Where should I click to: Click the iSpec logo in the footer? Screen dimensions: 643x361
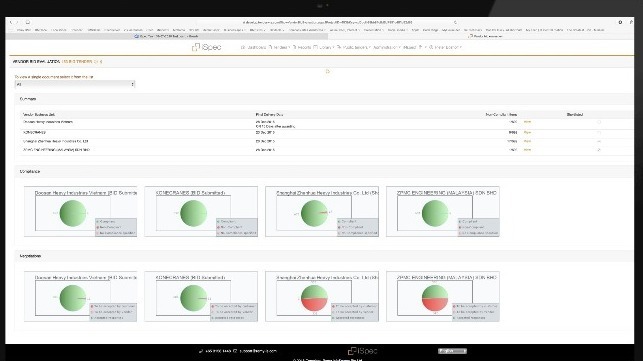tap(362, 351)
